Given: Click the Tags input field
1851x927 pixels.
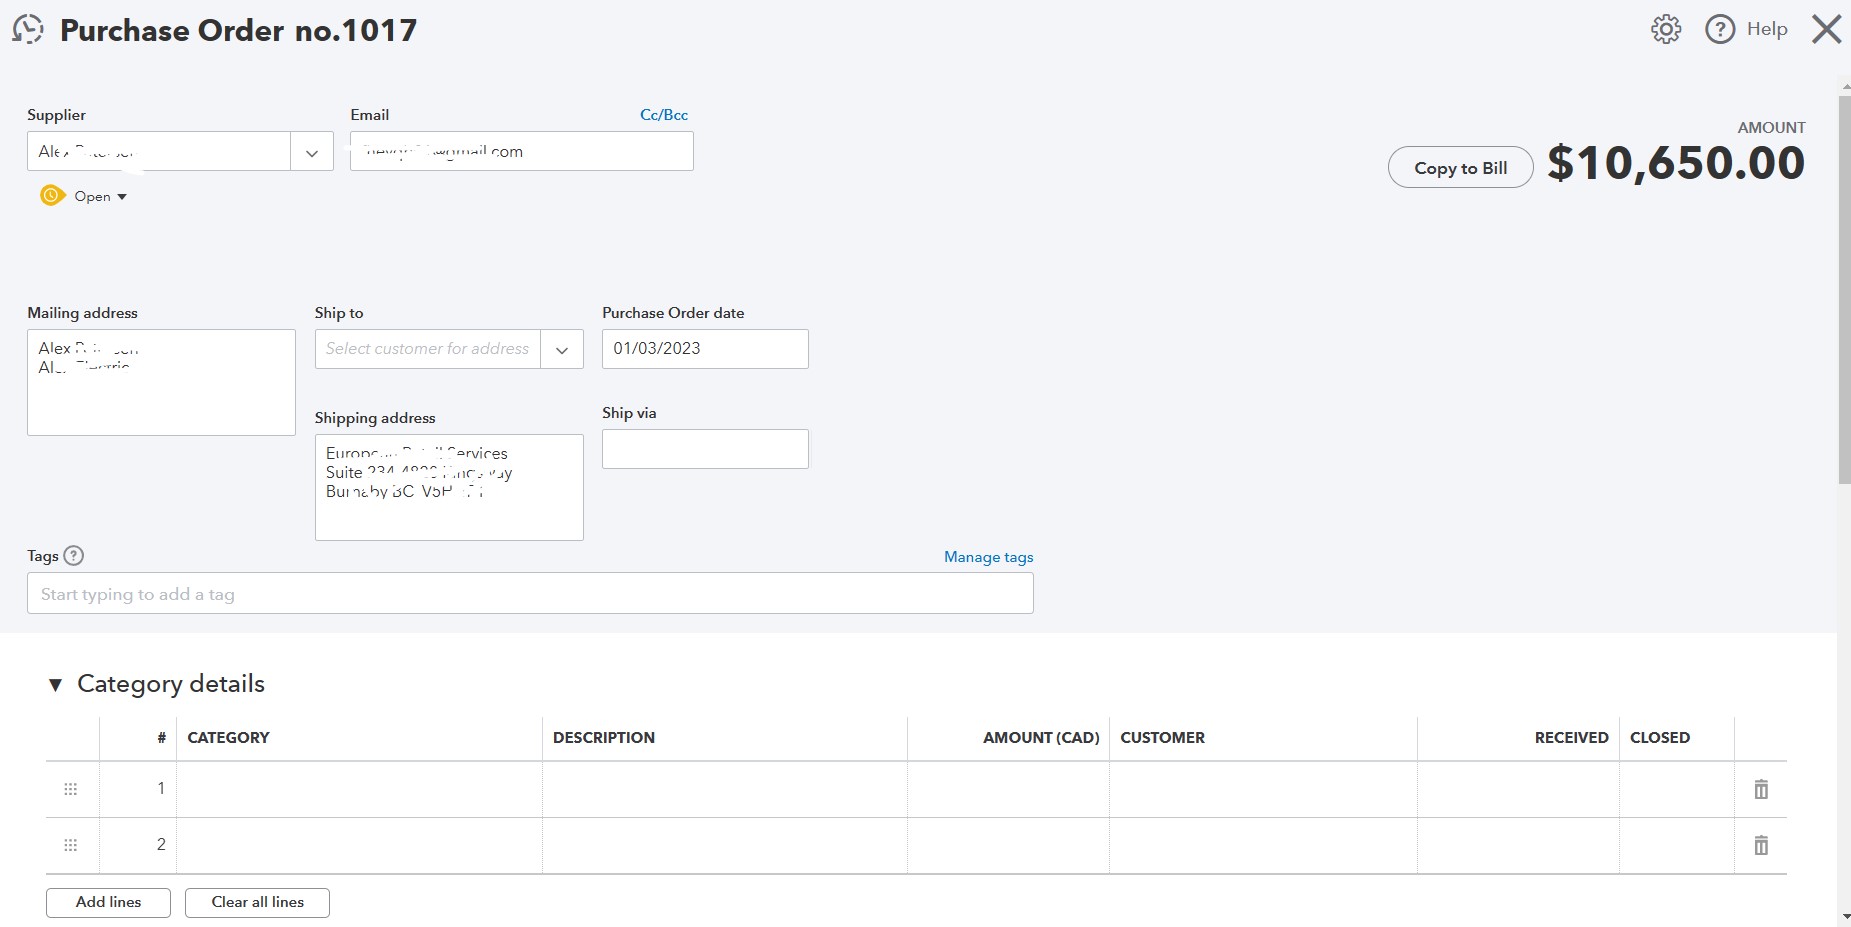Looking at the screenshot, I should pos(530,593).
